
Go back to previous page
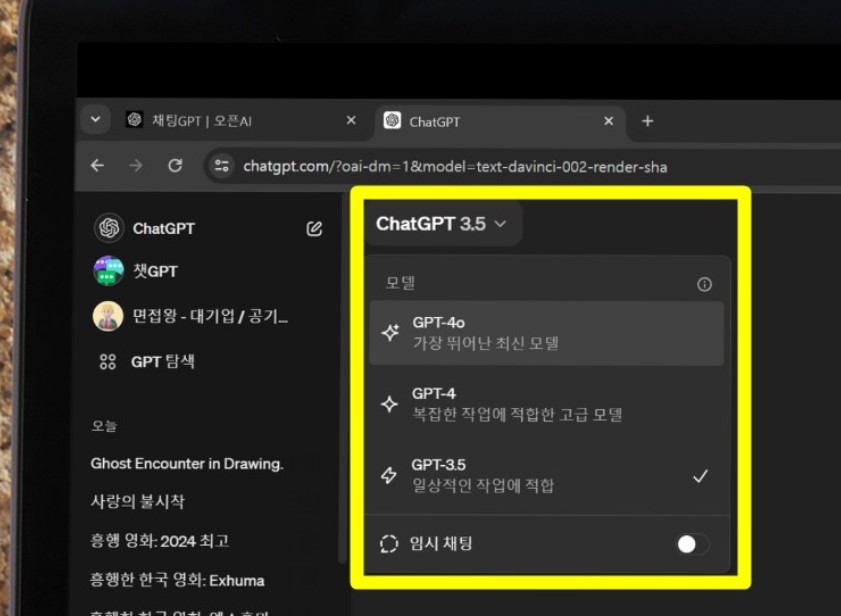97,165
